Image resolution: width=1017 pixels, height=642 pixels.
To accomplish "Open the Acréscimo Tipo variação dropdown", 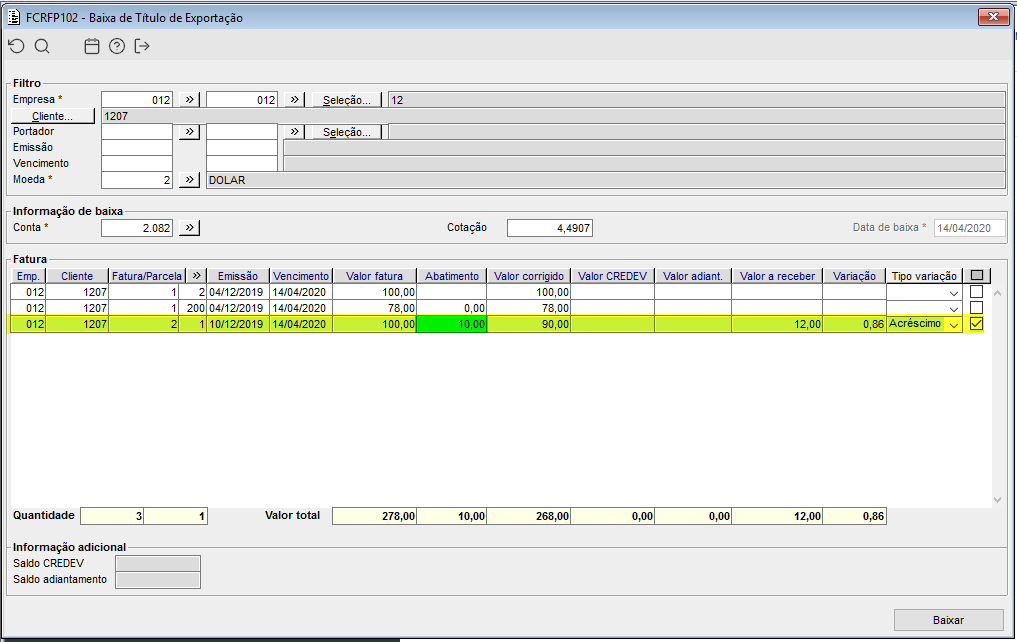I will point(953,325).
